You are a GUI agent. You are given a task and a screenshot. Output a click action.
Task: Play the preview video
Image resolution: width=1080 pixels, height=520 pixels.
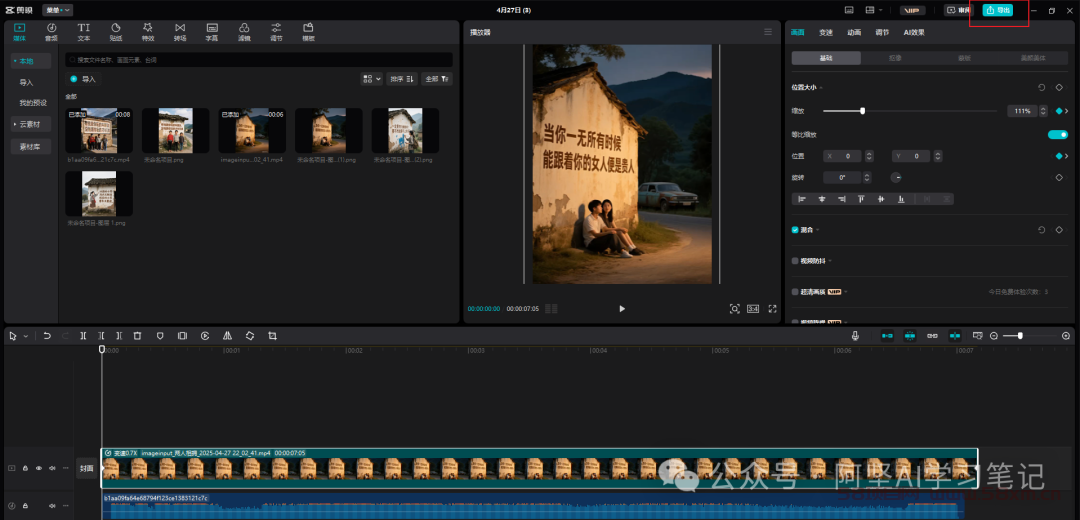[x=622, y=309]
